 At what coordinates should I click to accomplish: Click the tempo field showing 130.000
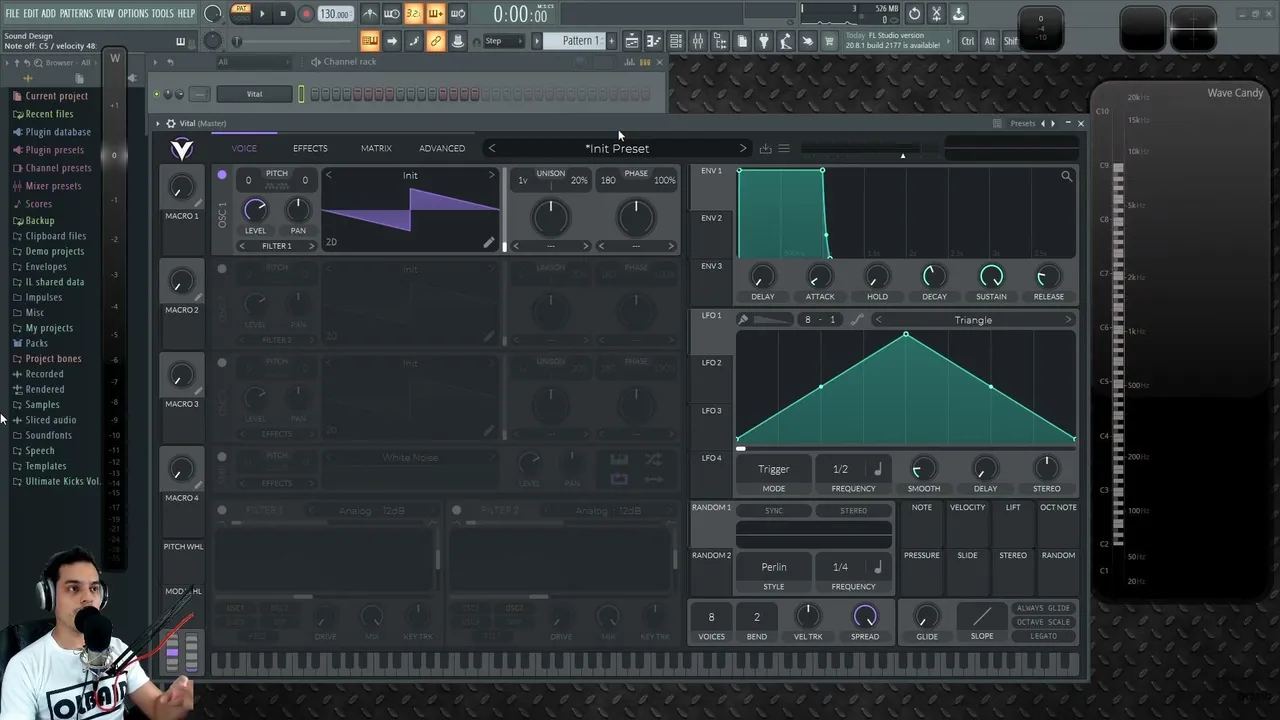pyautogui.click(x=334, y=14)
